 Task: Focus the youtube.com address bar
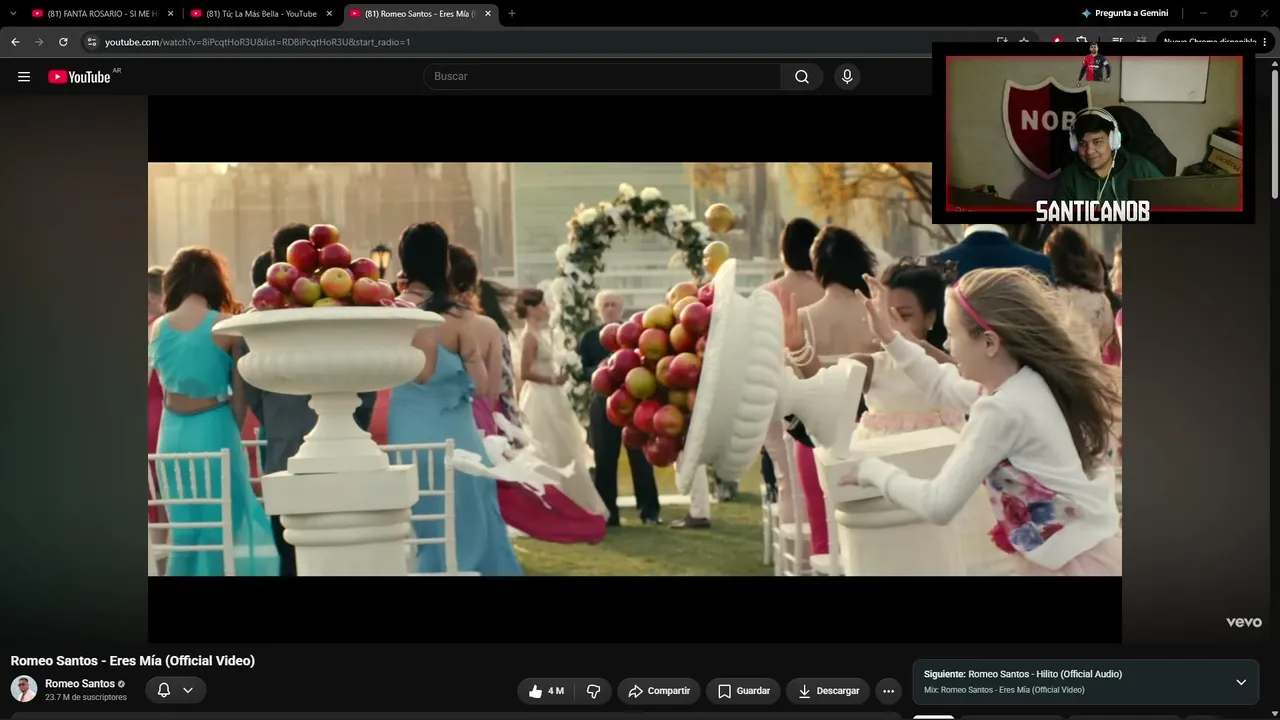pyautogui.click(x=540, y=42)
